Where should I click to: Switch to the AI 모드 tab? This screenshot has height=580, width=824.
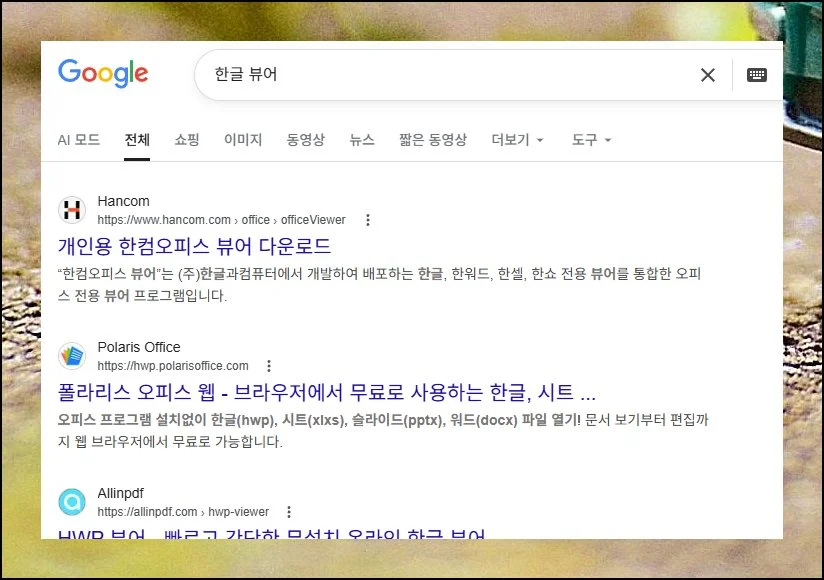coord(79,140)
